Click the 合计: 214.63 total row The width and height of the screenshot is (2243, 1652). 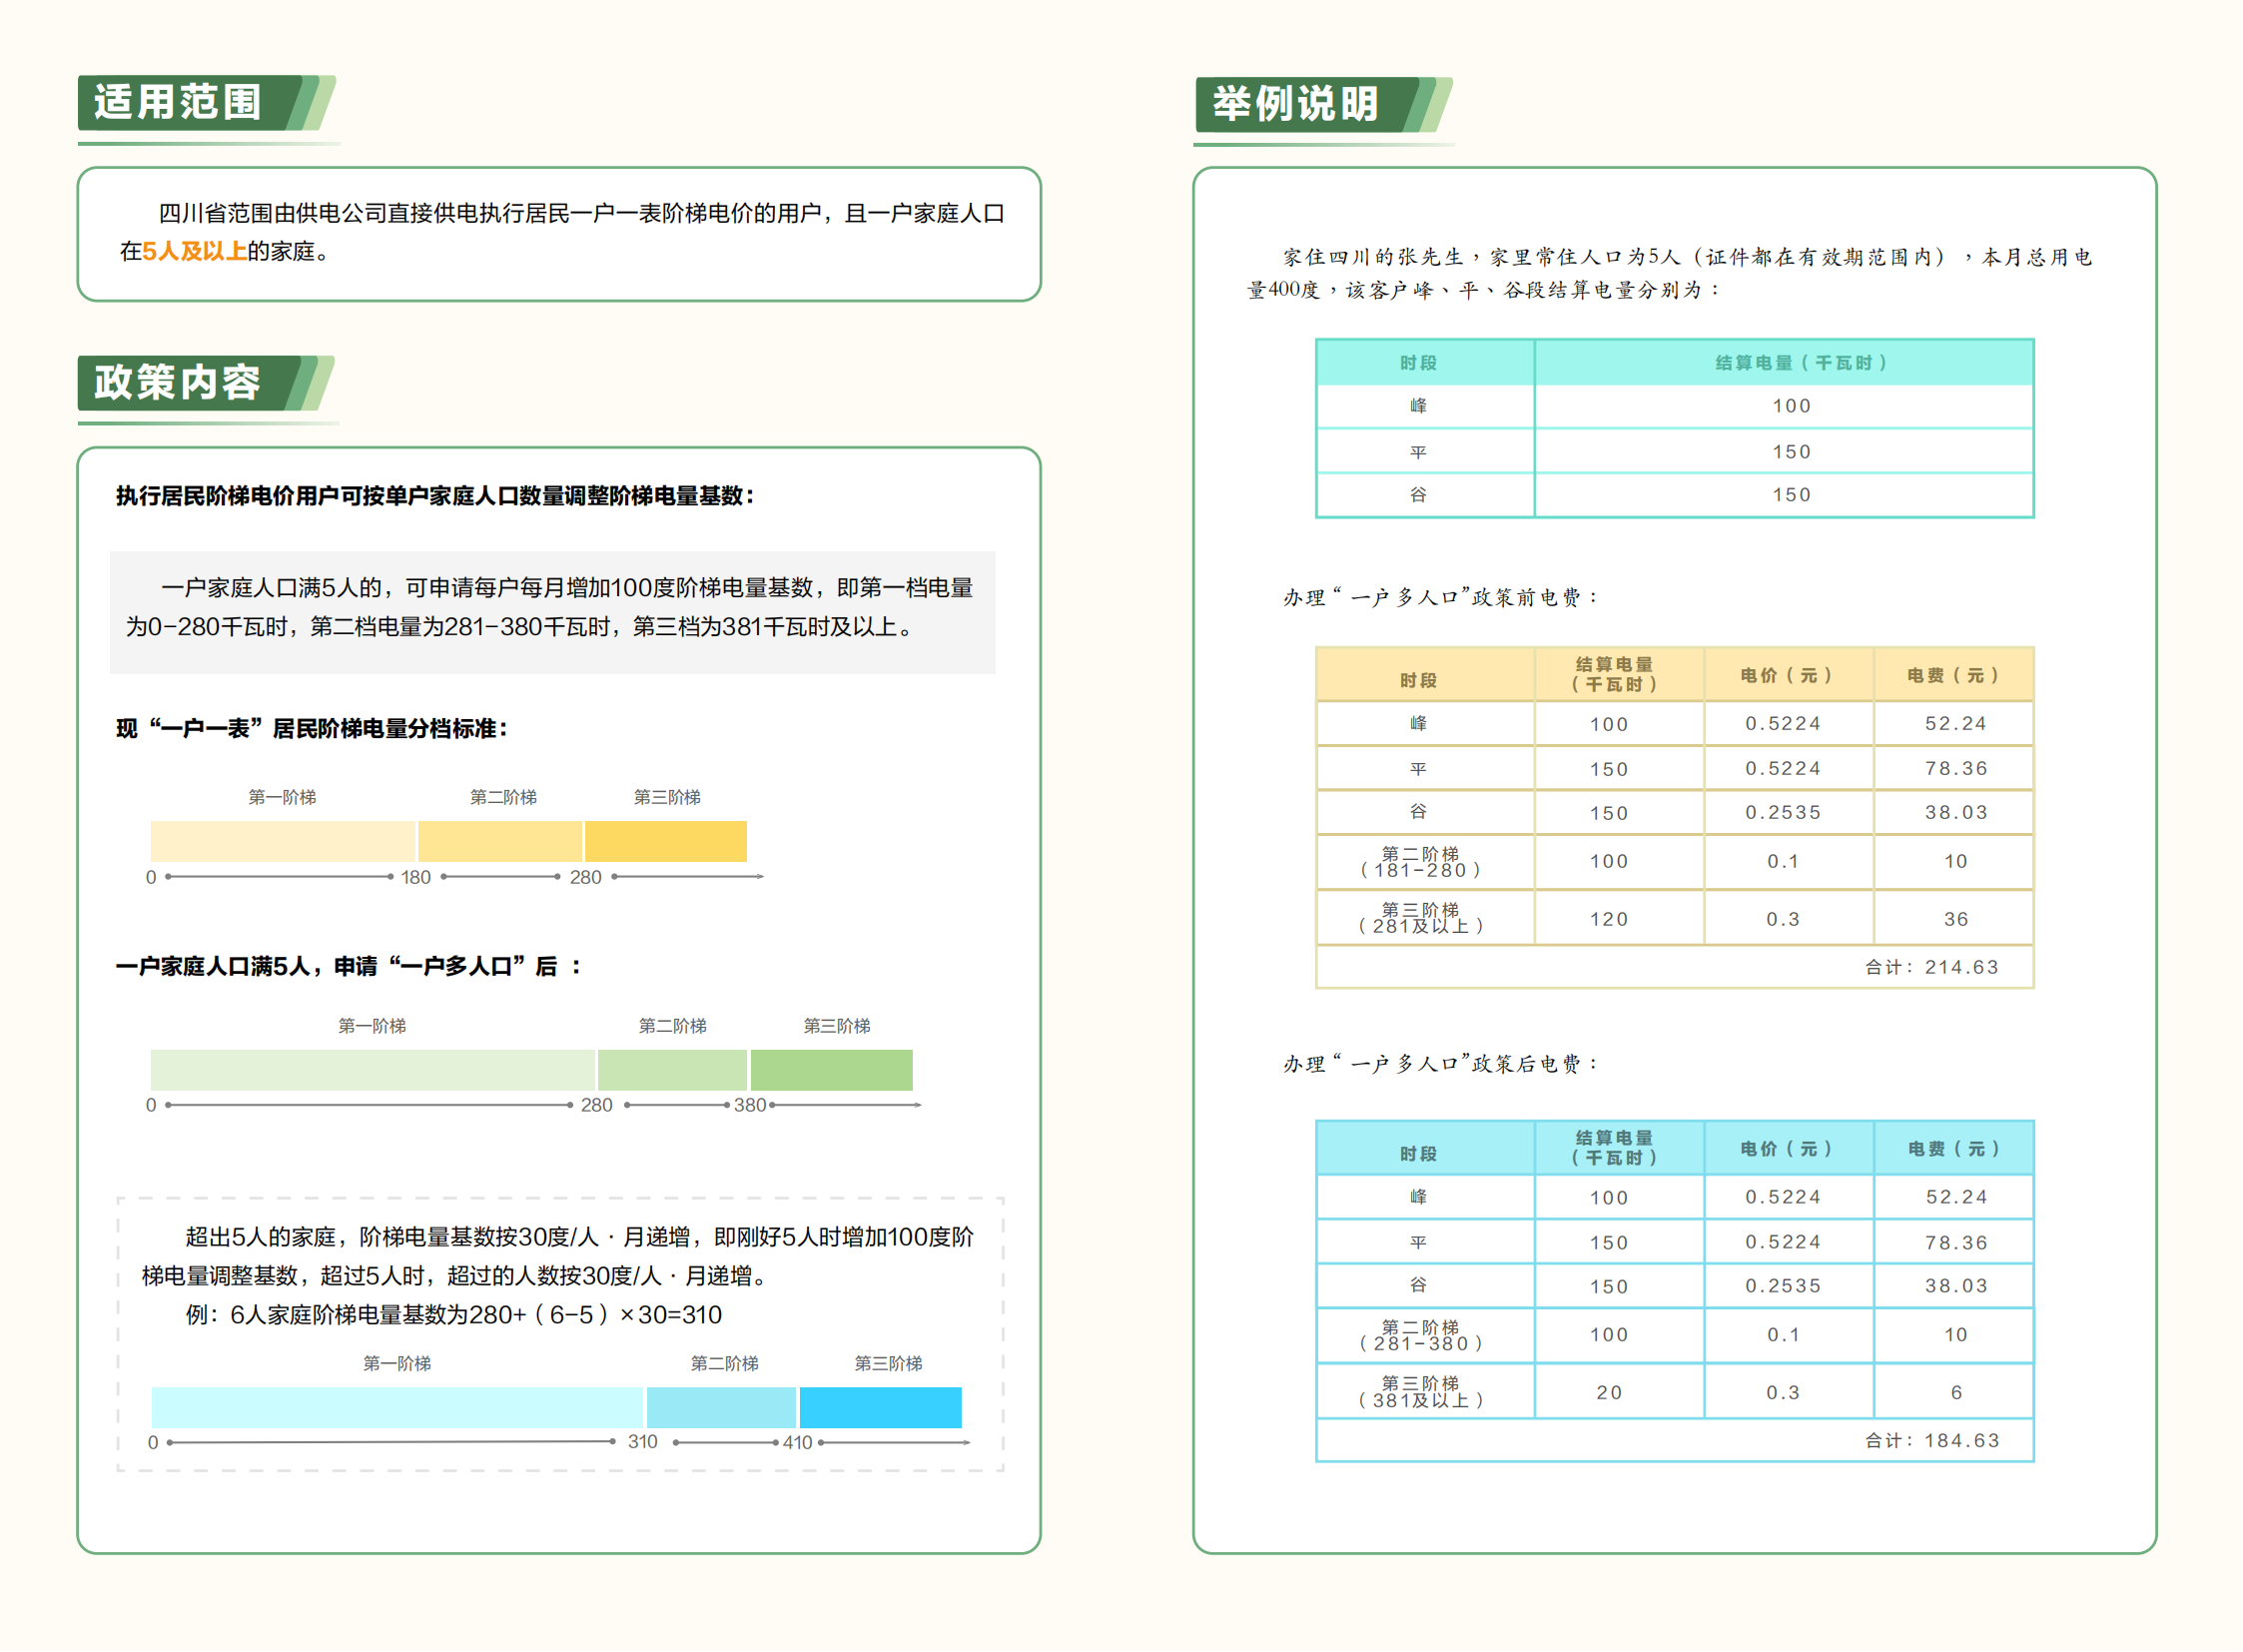click(x=1932, y=968)
